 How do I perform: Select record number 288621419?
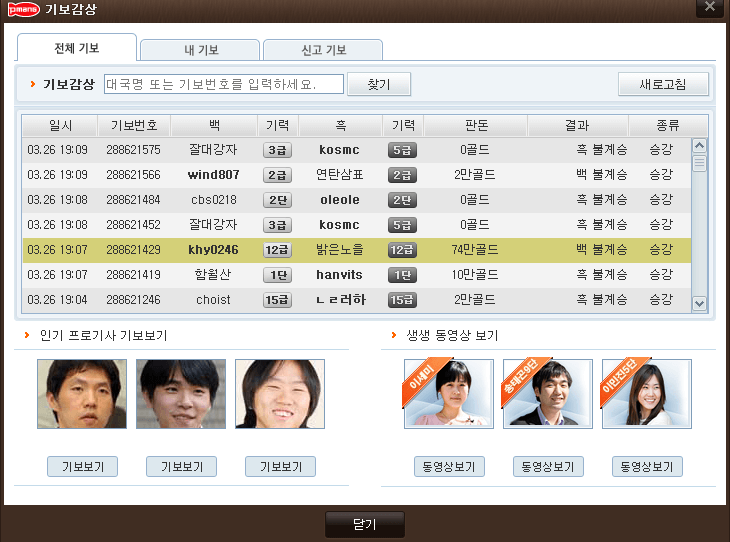click(x=357, y=275)
